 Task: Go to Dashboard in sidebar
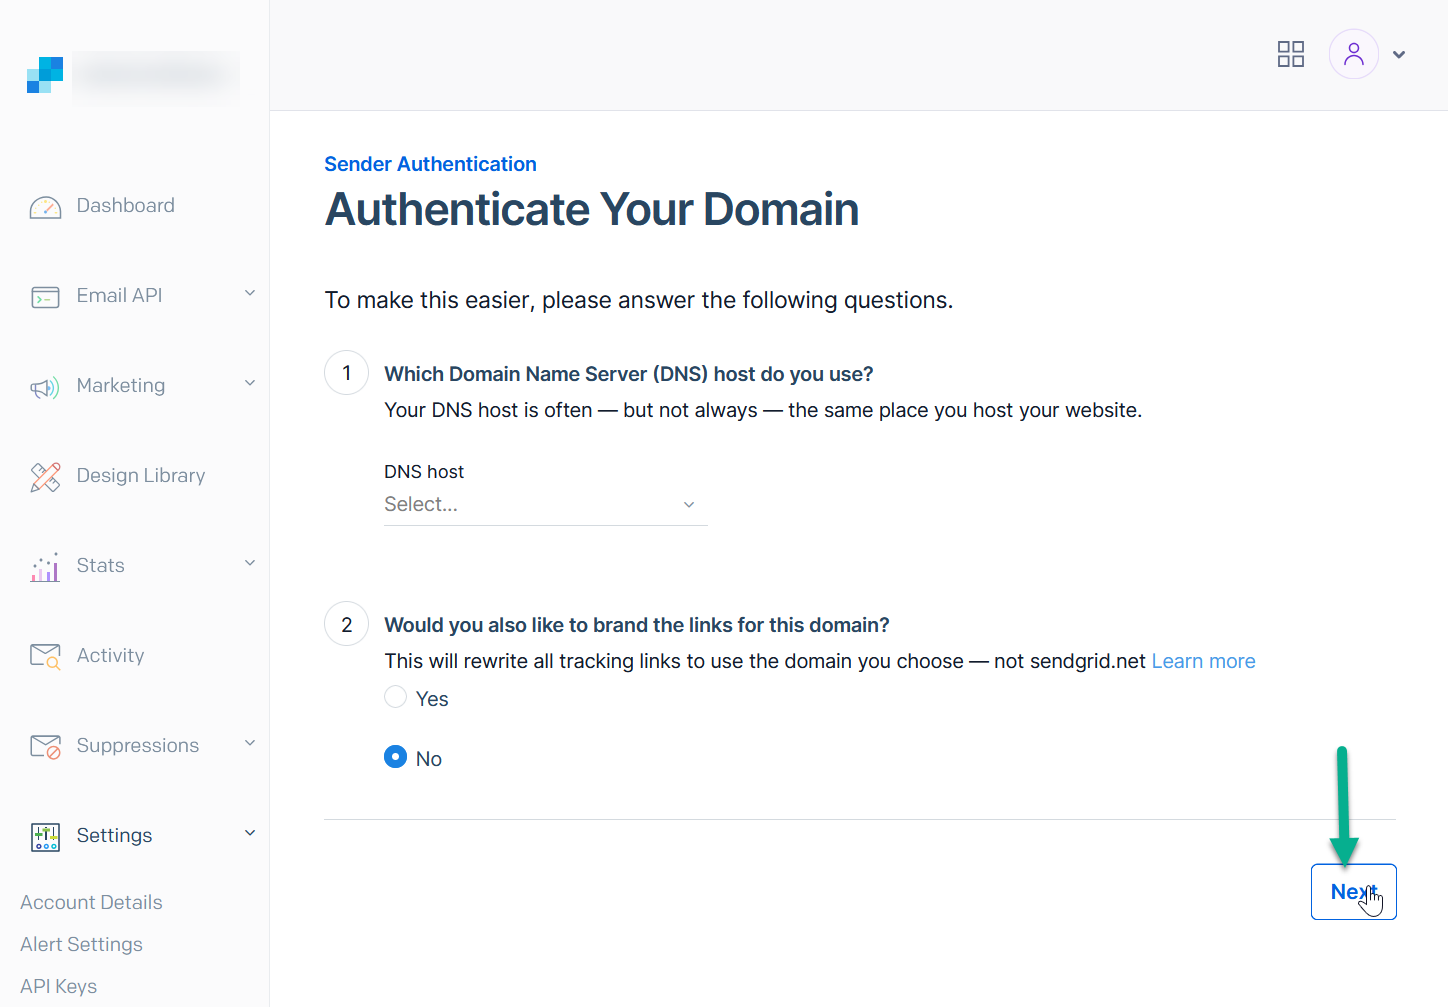(125, 205)
